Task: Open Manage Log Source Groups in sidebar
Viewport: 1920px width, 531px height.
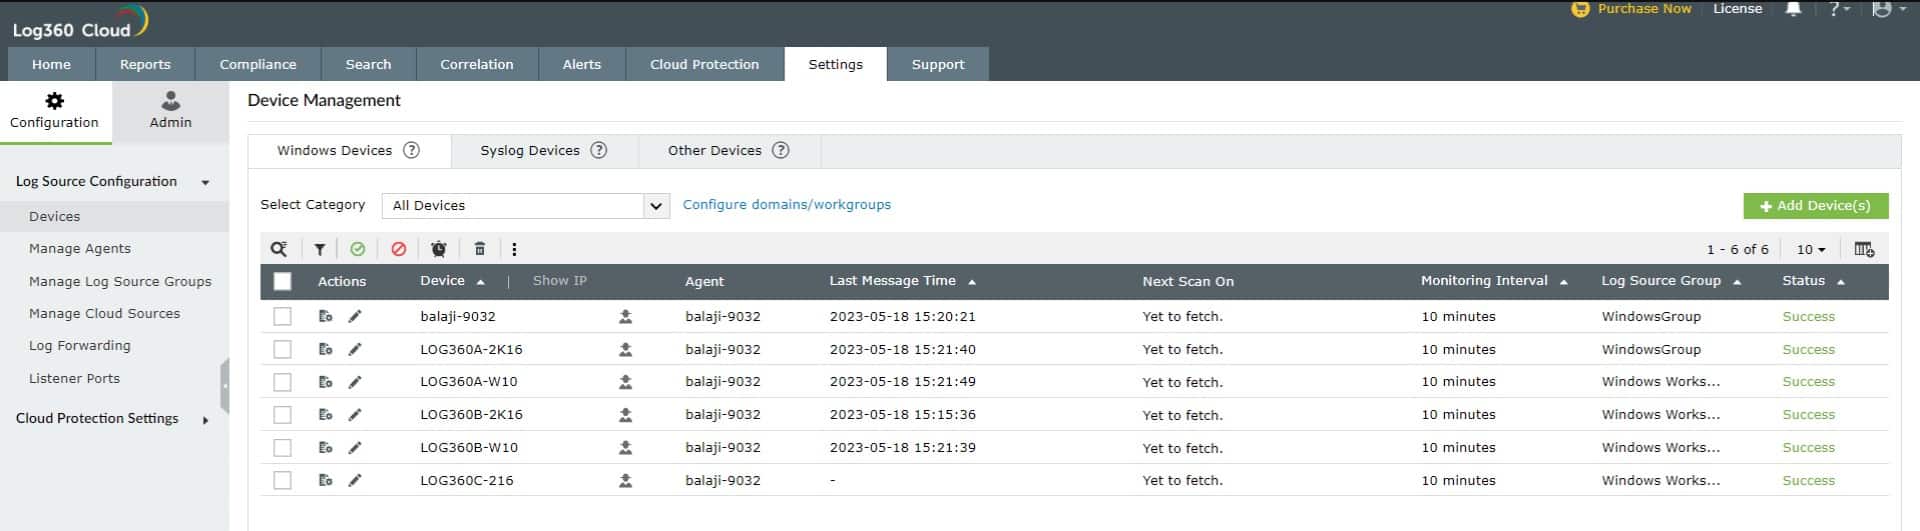Action: [120, 281]
